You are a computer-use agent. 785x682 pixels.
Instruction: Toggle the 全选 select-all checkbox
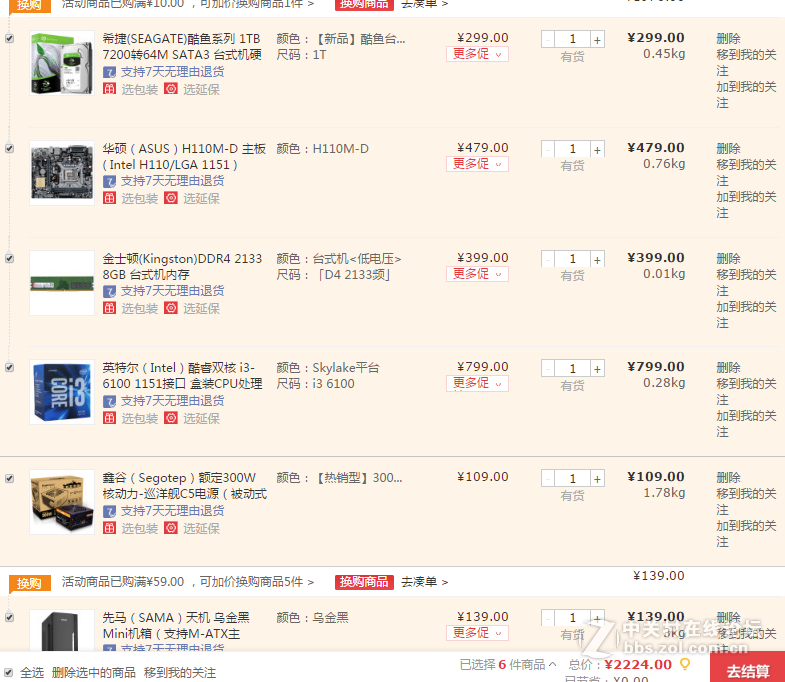click(9, 672)
